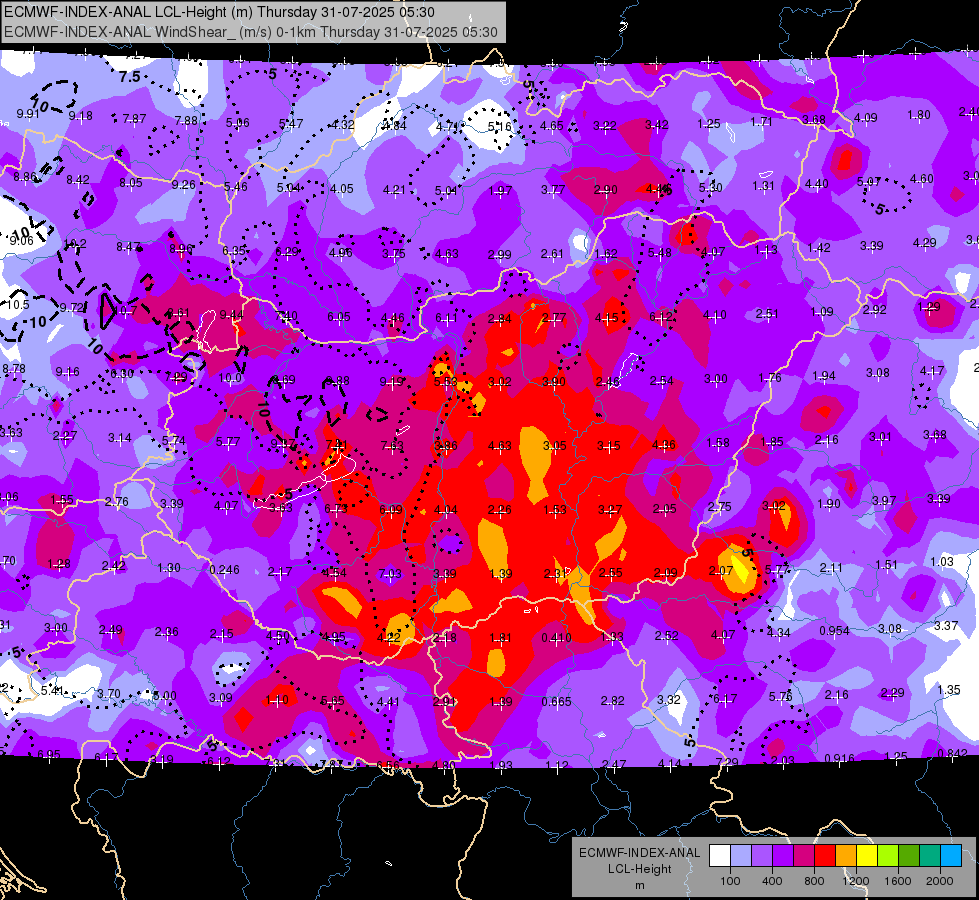Click the wind shear value '2.55'

[611, 572]
